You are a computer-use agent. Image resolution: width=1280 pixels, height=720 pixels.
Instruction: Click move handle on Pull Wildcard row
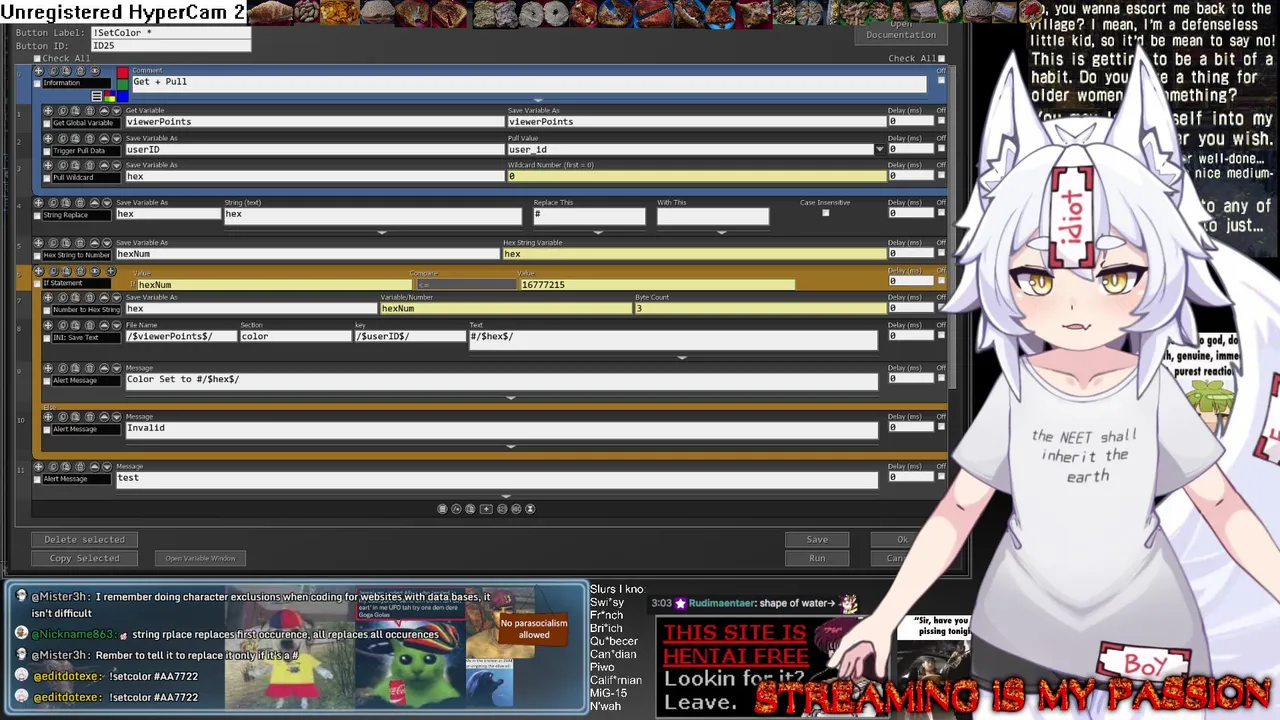point(48,165)
